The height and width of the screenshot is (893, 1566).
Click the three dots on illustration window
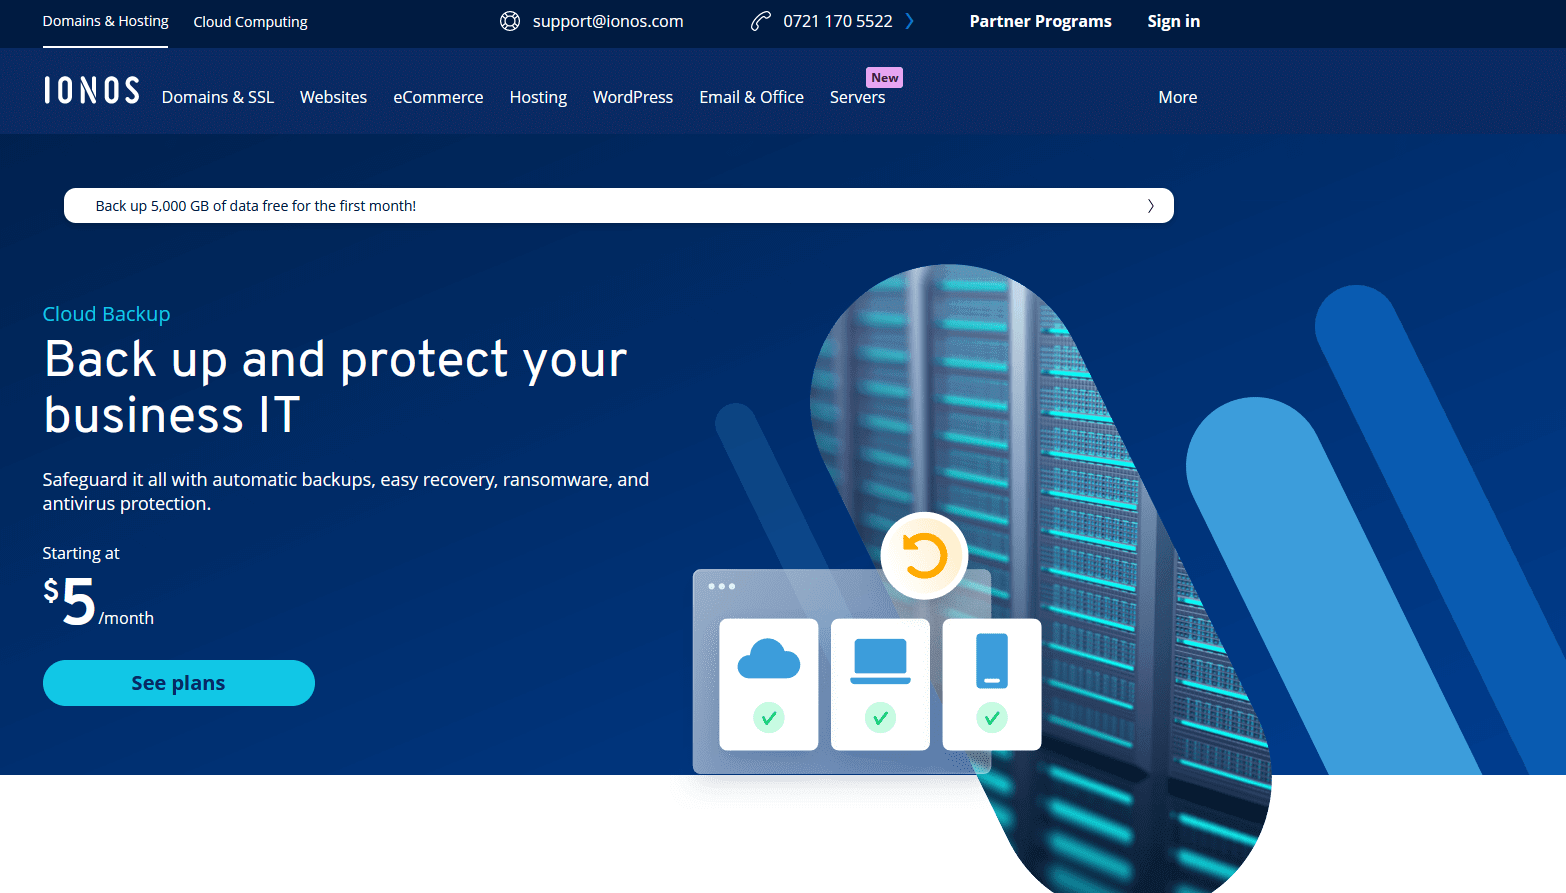click(x=722, y=586)
